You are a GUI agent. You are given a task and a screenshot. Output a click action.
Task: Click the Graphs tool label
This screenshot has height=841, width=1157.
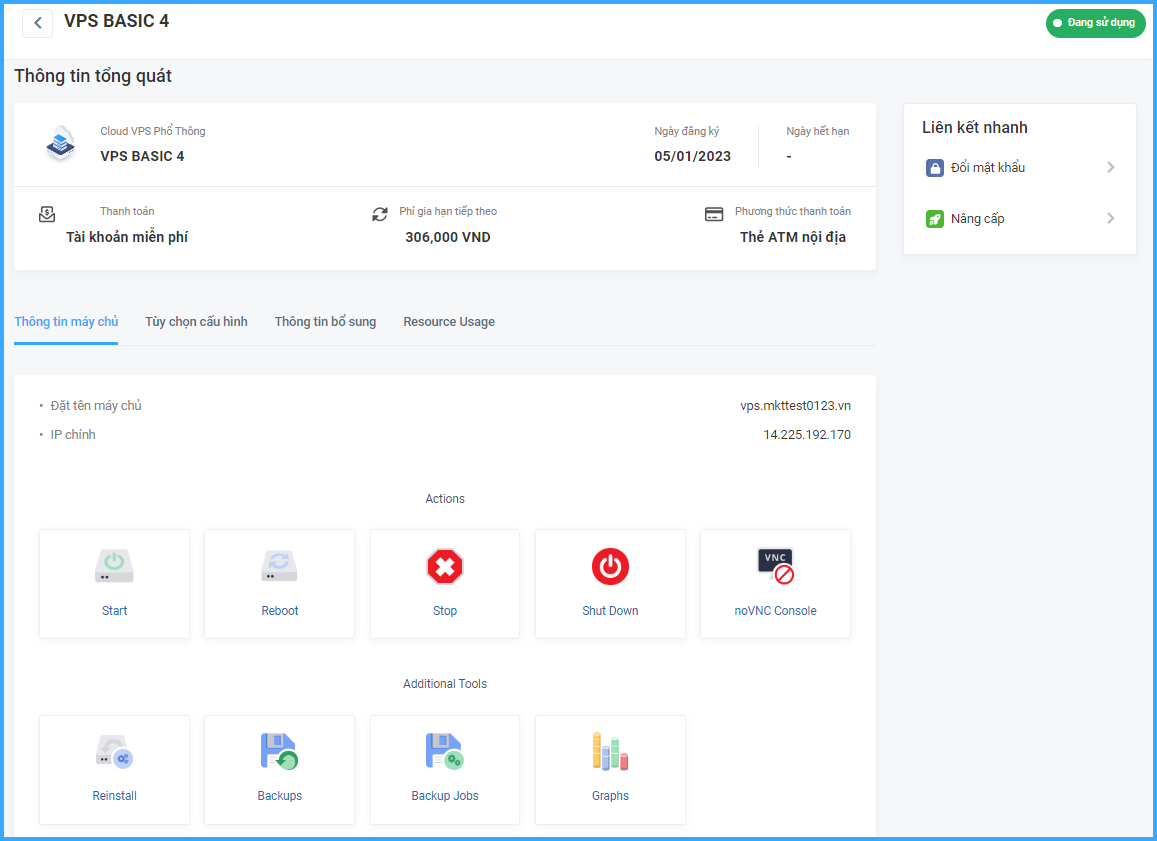tap(610, 796)
